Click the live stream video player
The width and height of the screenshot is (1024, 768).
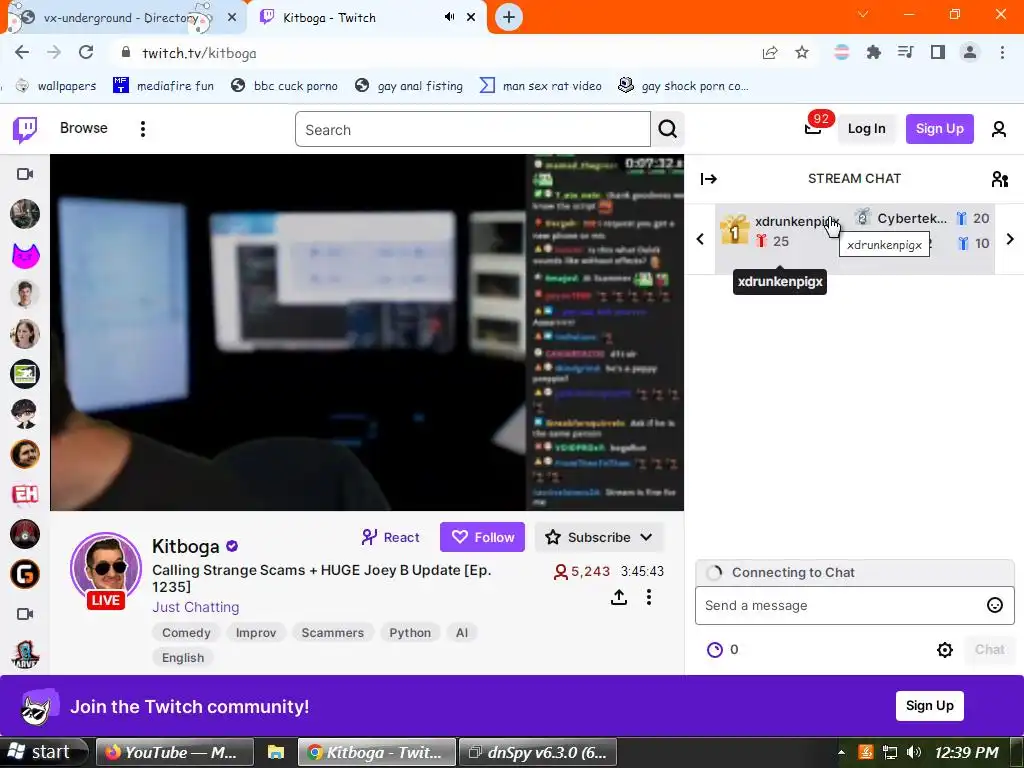click(367, 332)
